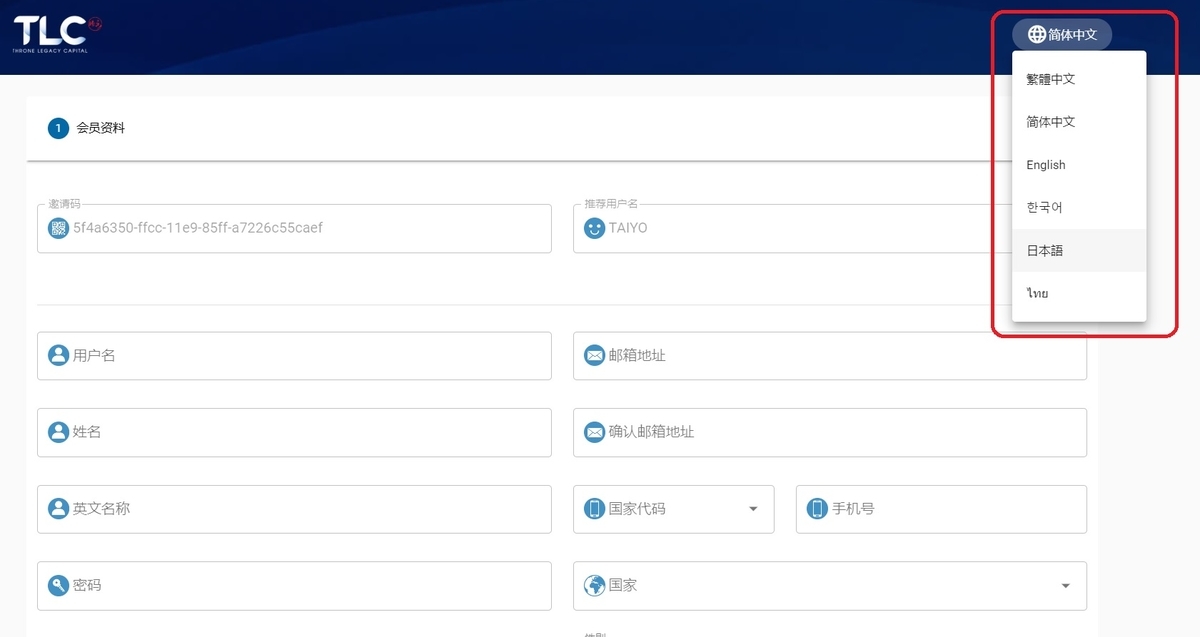This screenshot has height=637, width=1200.
Task: Click the envelope icon in 邮箱地址 field
Action: coord(595,355)
